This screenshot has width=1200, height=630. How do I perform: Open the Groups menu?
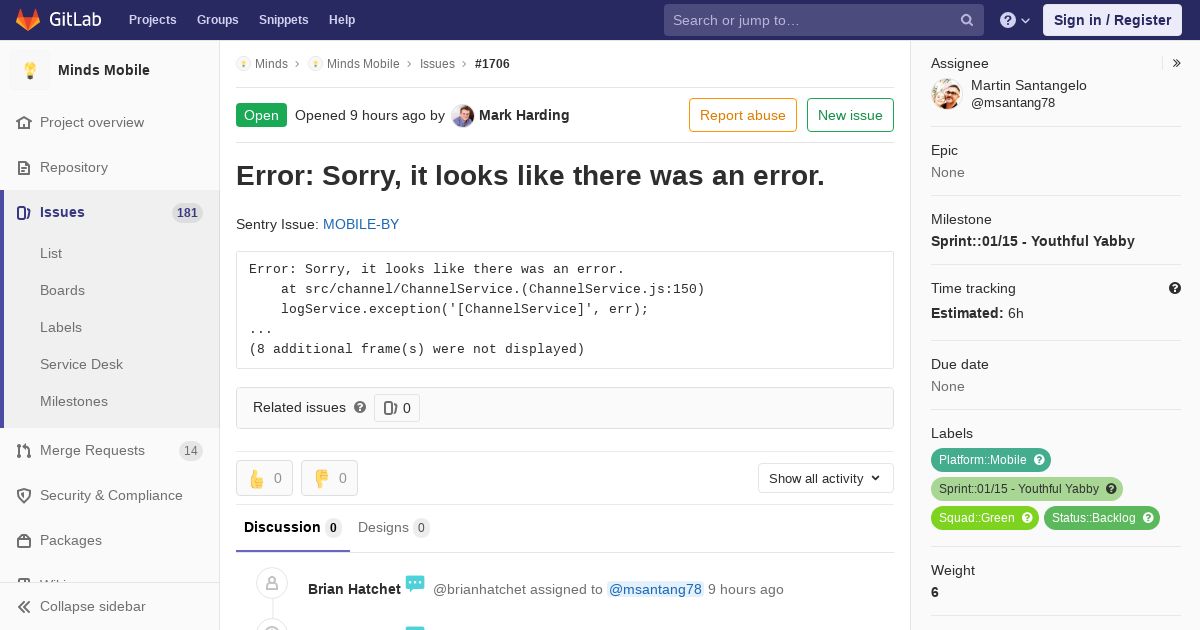point(218,20)
